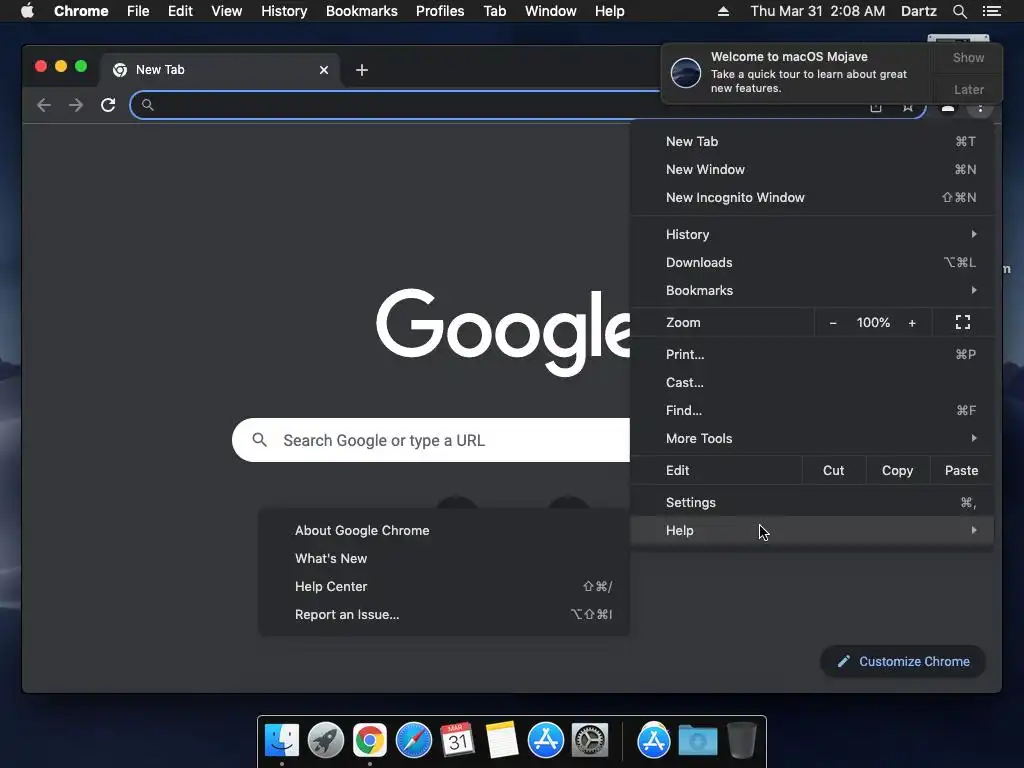
Task: Open the Tab menu in menu bar
Action: point(495,11)
